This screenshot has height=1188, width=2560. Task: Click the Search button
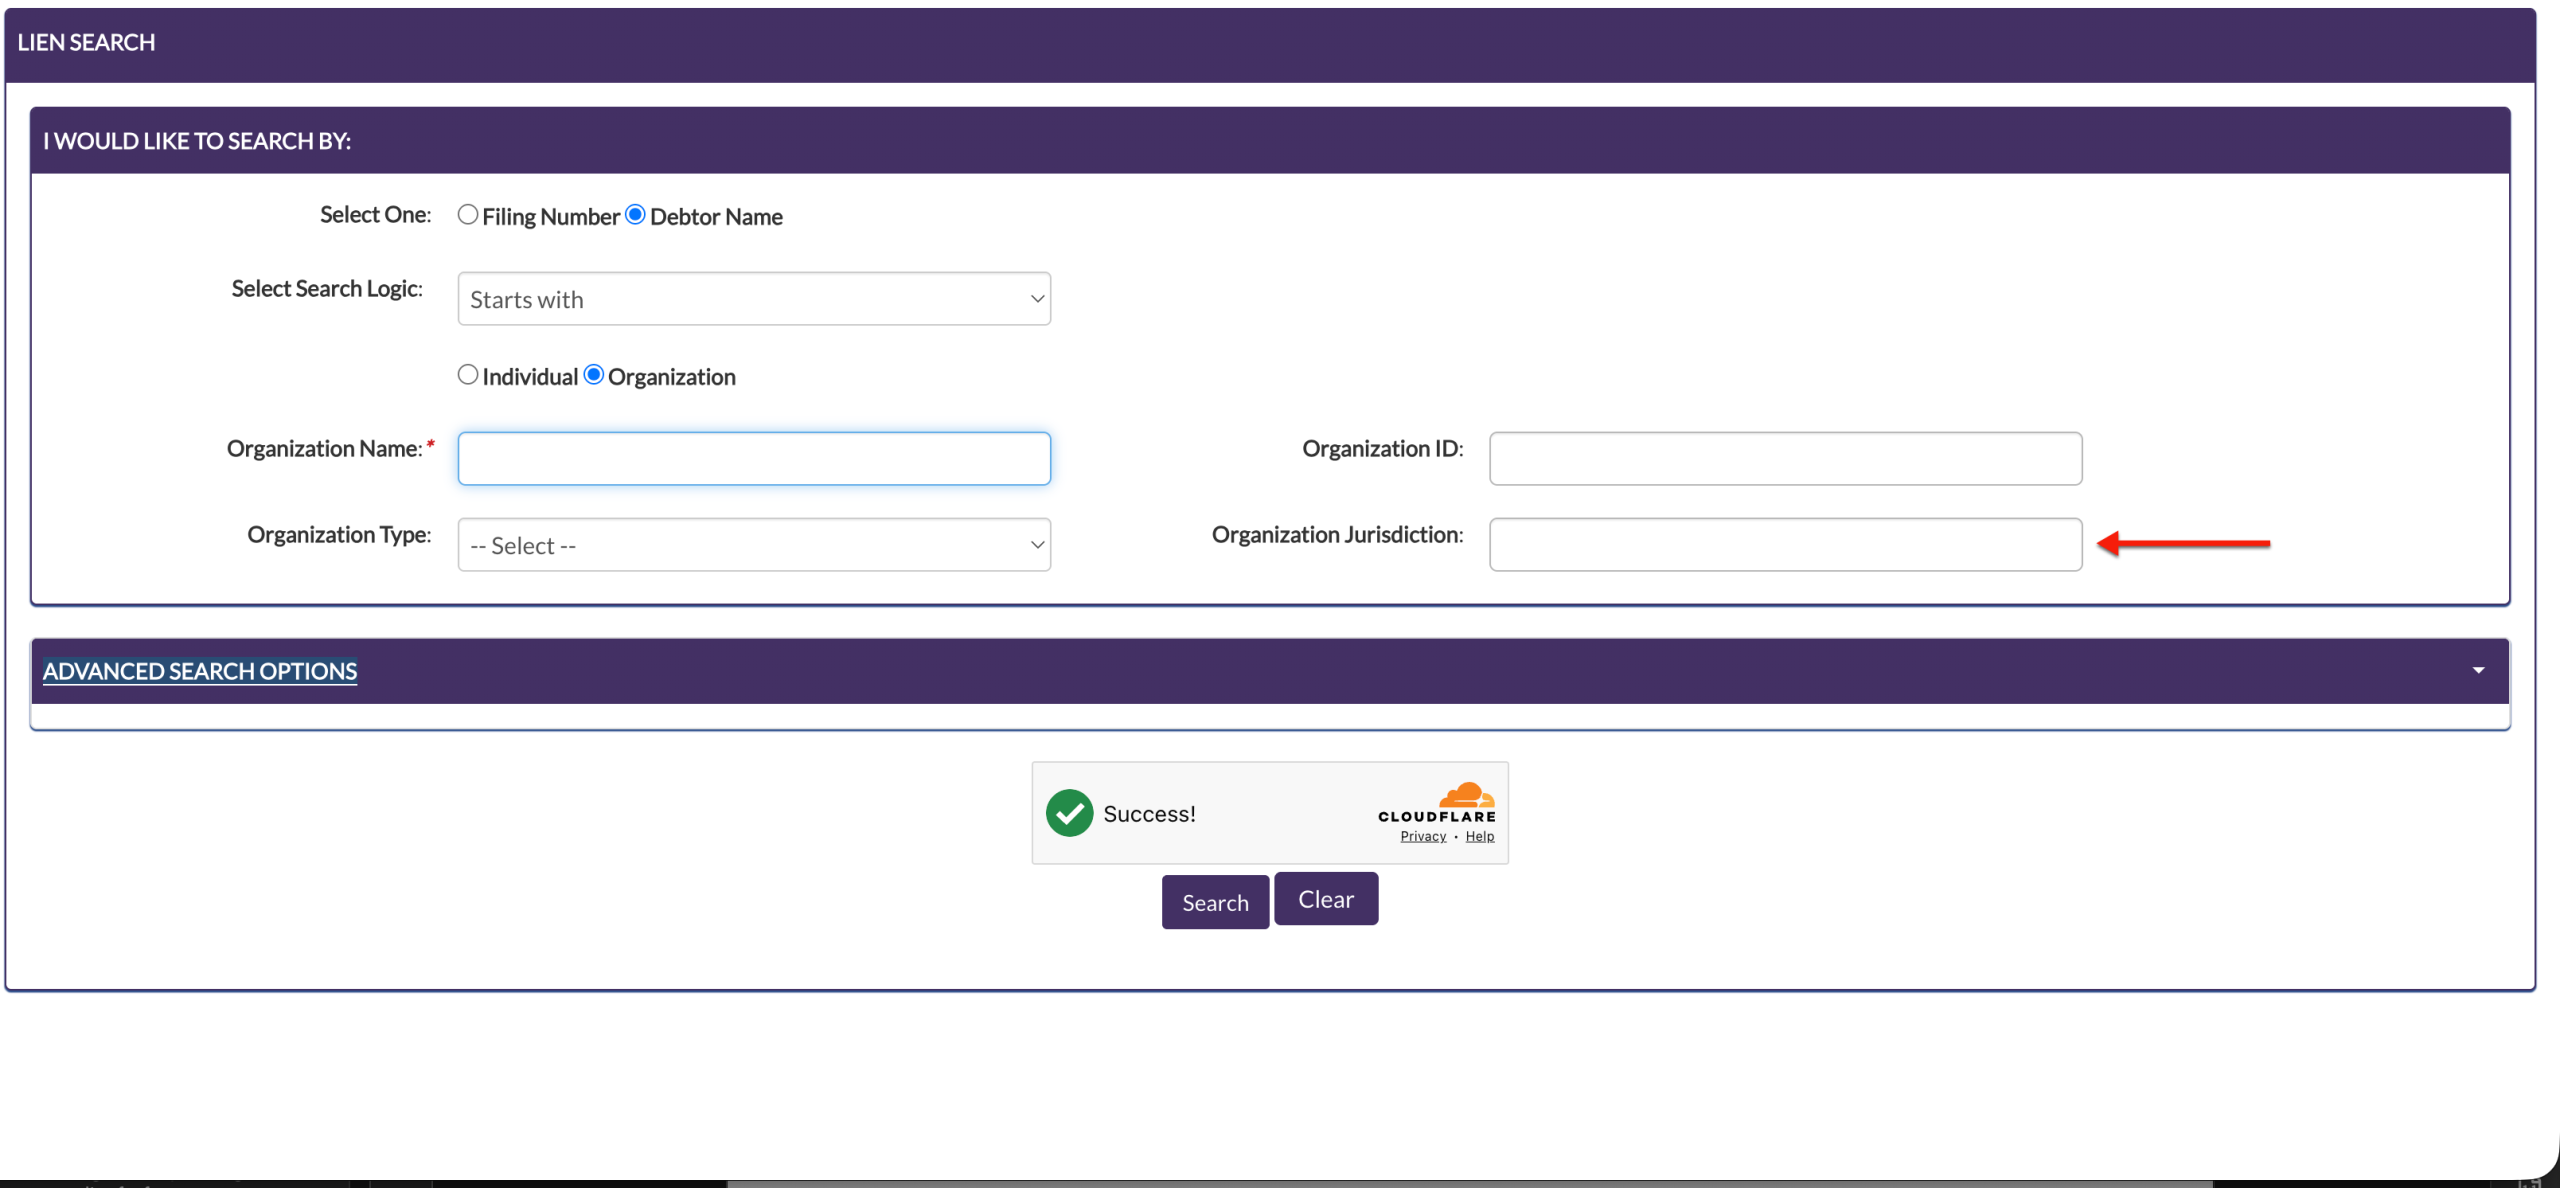1215,902
